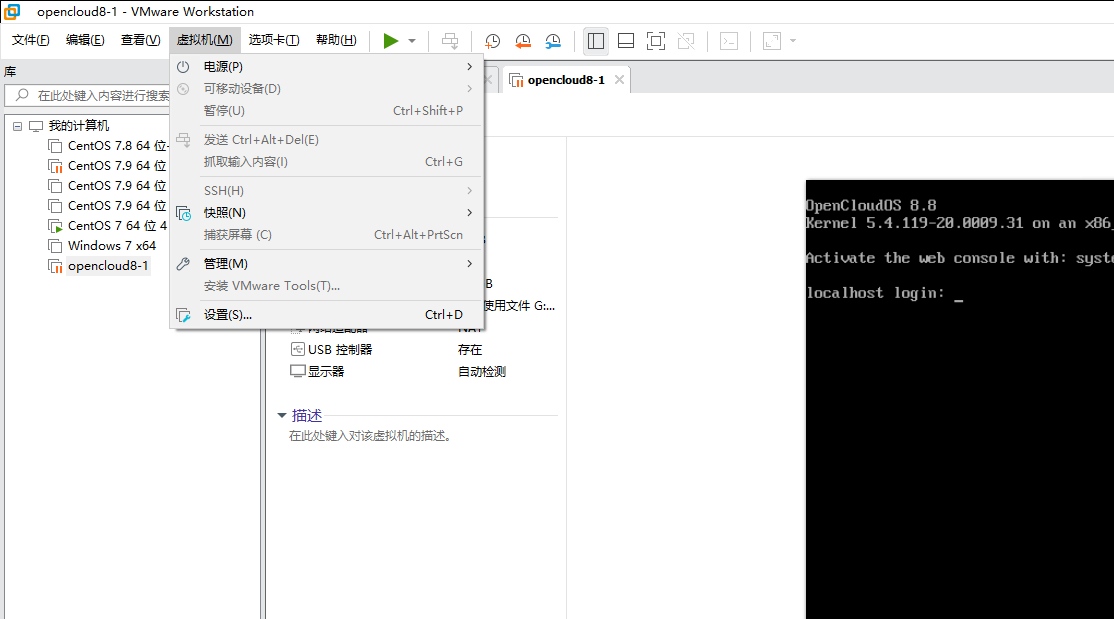Revert to snapshot using the orange arrow clock icon
Screen dimensions: 1114x619
(523, 41)
